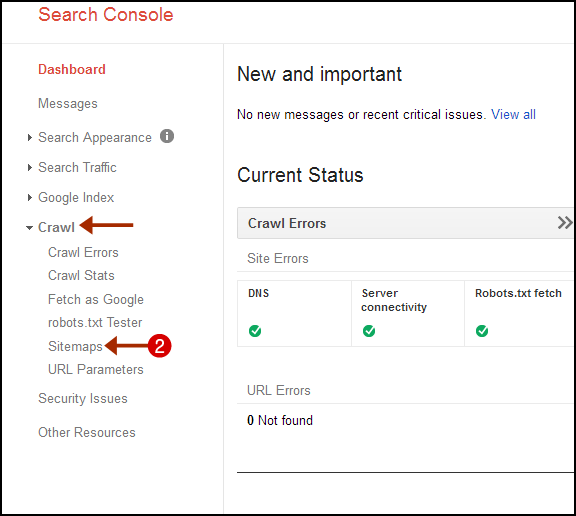Click the Server connectivity label

point(394,300)
